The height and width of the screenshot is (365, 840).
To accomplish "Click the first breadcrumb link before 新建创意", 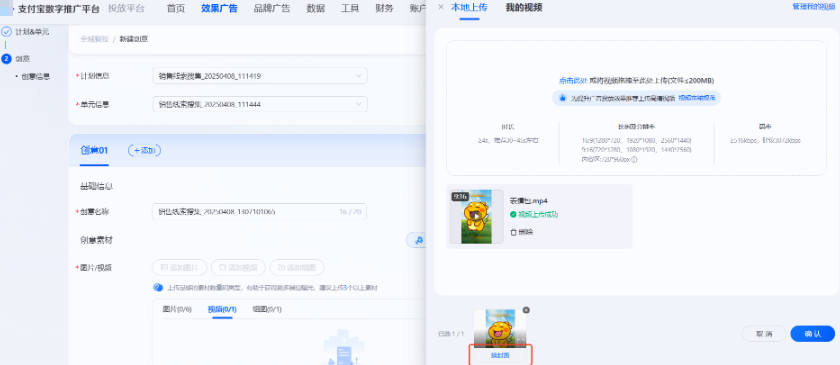I will click(94, 39).
